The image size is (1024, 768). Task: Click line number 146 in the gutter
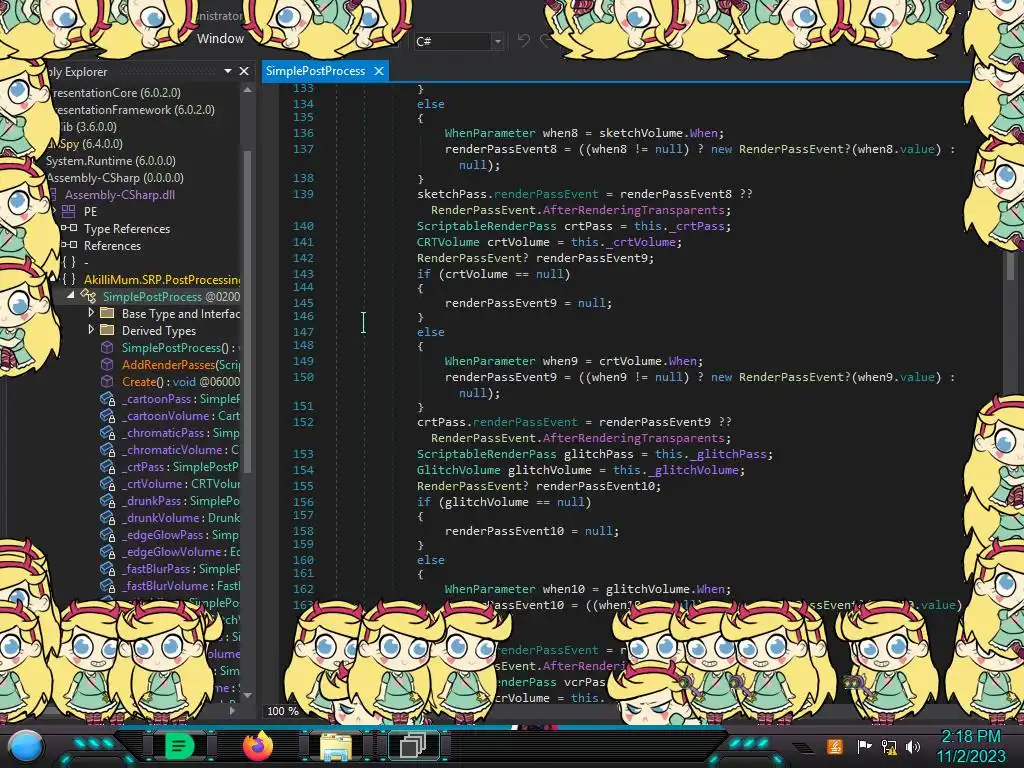pos(303,316)
